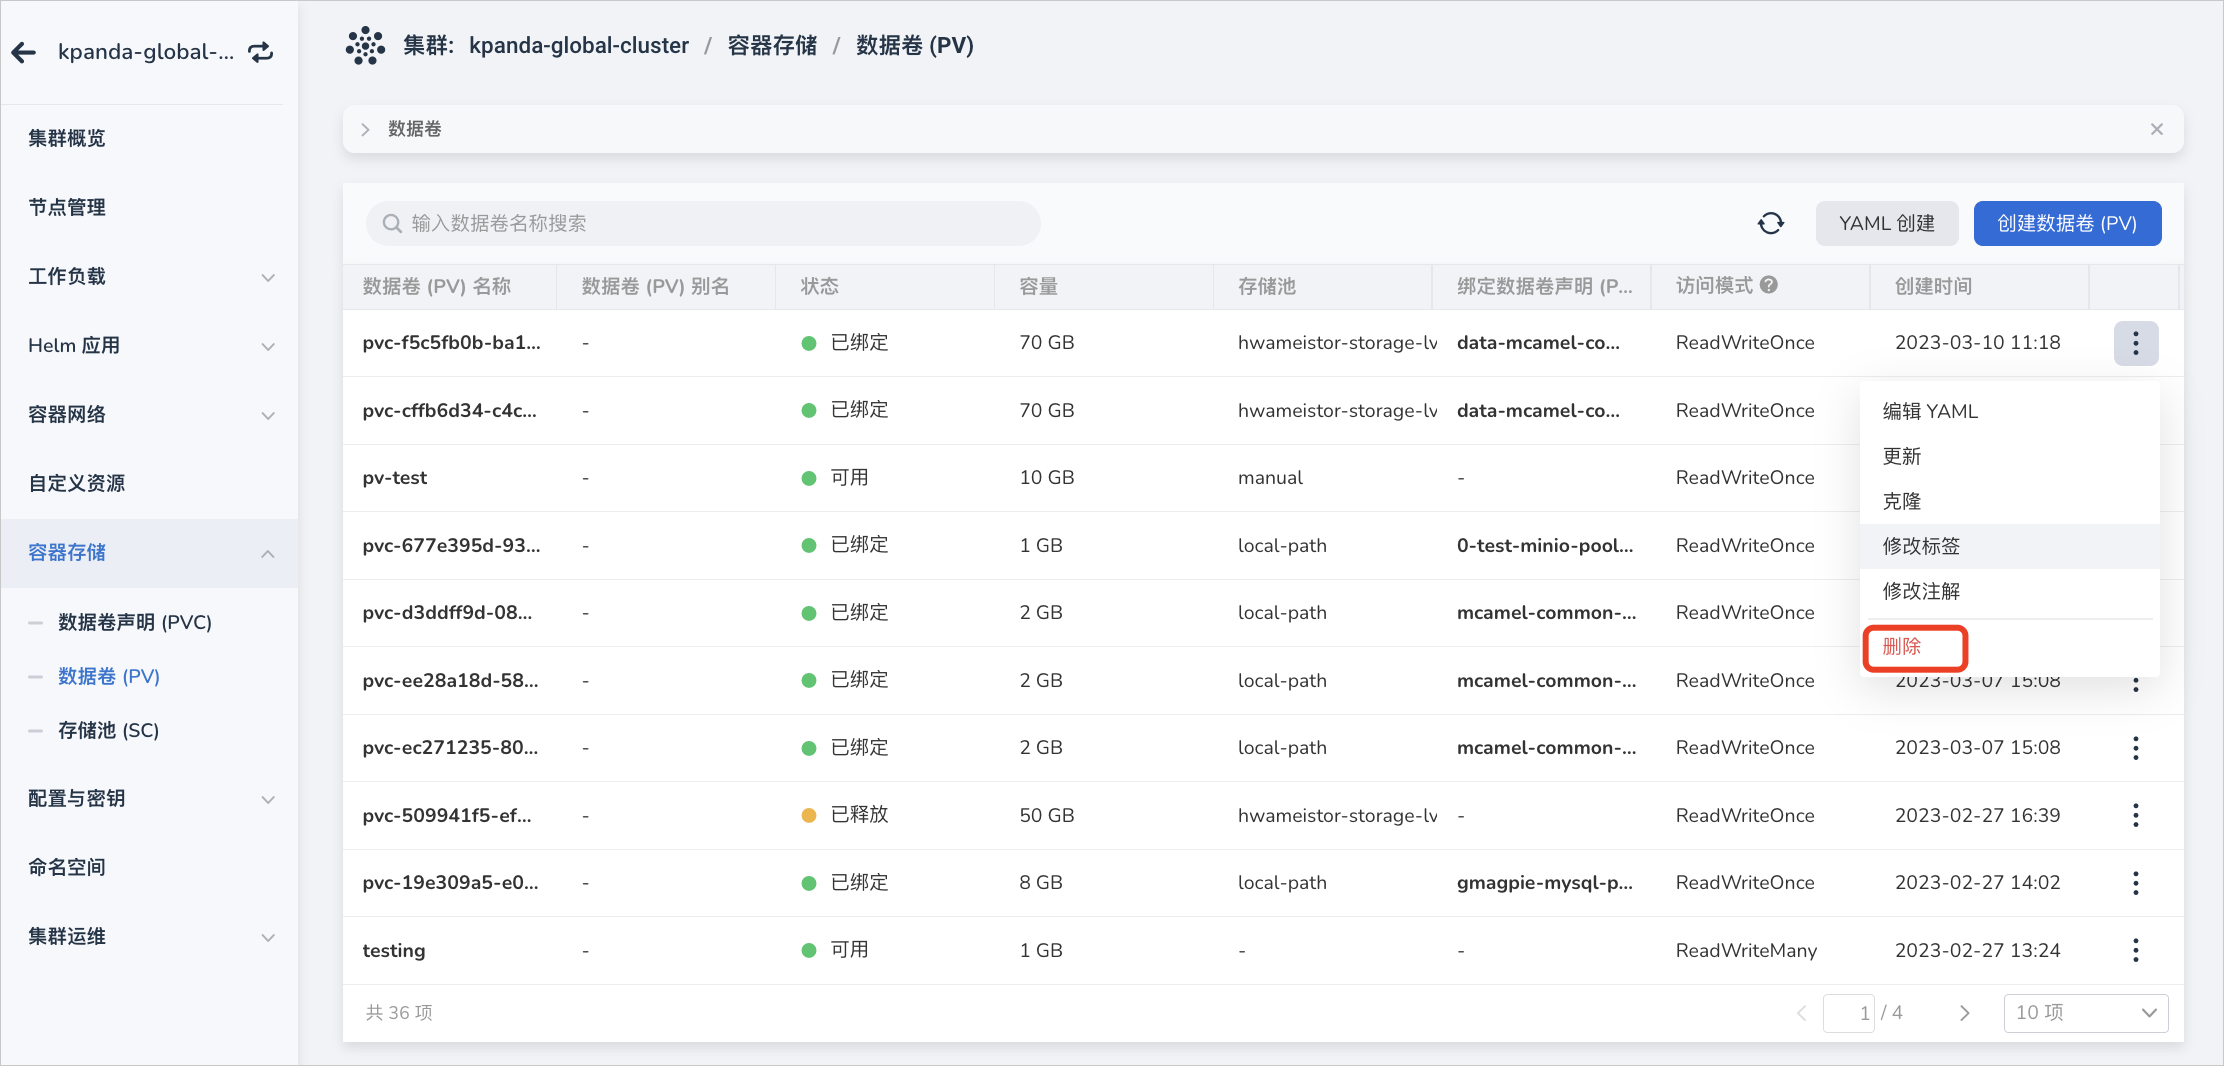Click the YAML 创建 button

1887,223
